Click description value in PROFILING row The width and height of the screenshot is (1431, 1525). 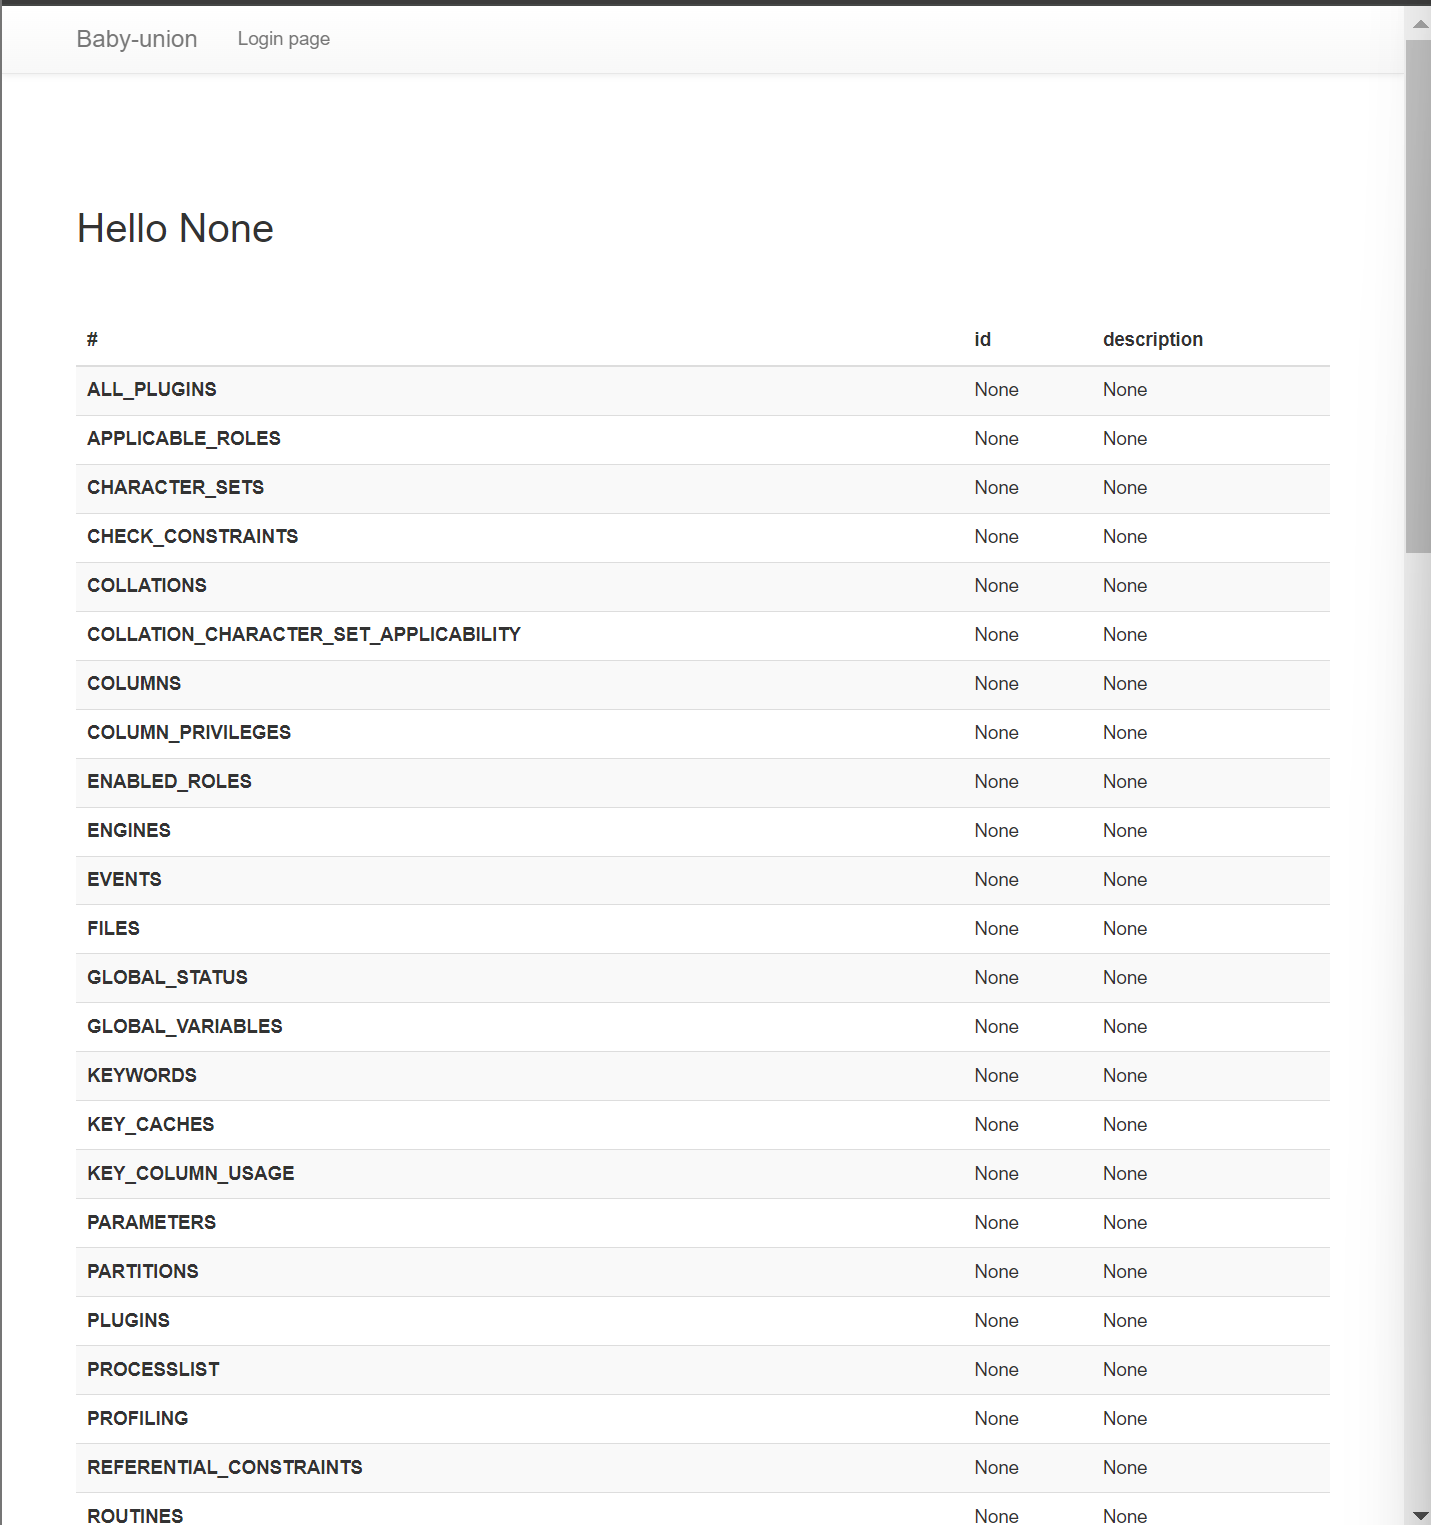(1125, 1419)
